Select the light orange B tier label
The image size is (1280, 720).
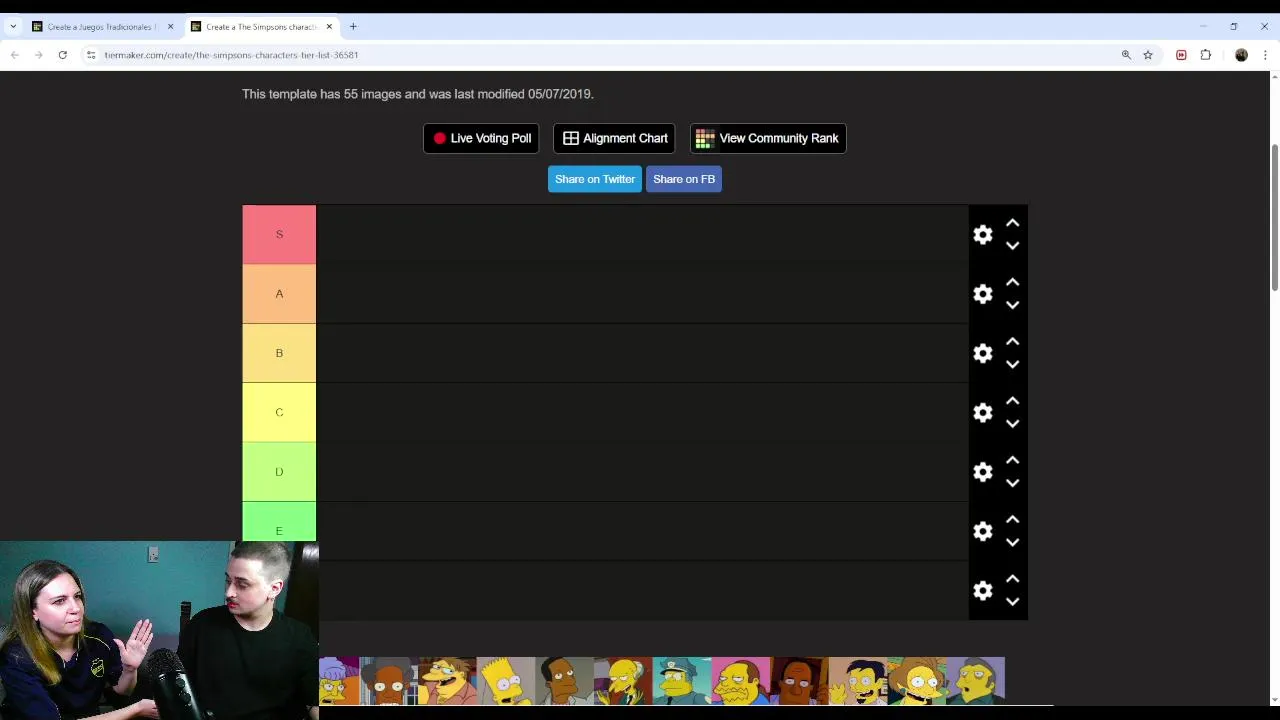[x=279, y=353]
